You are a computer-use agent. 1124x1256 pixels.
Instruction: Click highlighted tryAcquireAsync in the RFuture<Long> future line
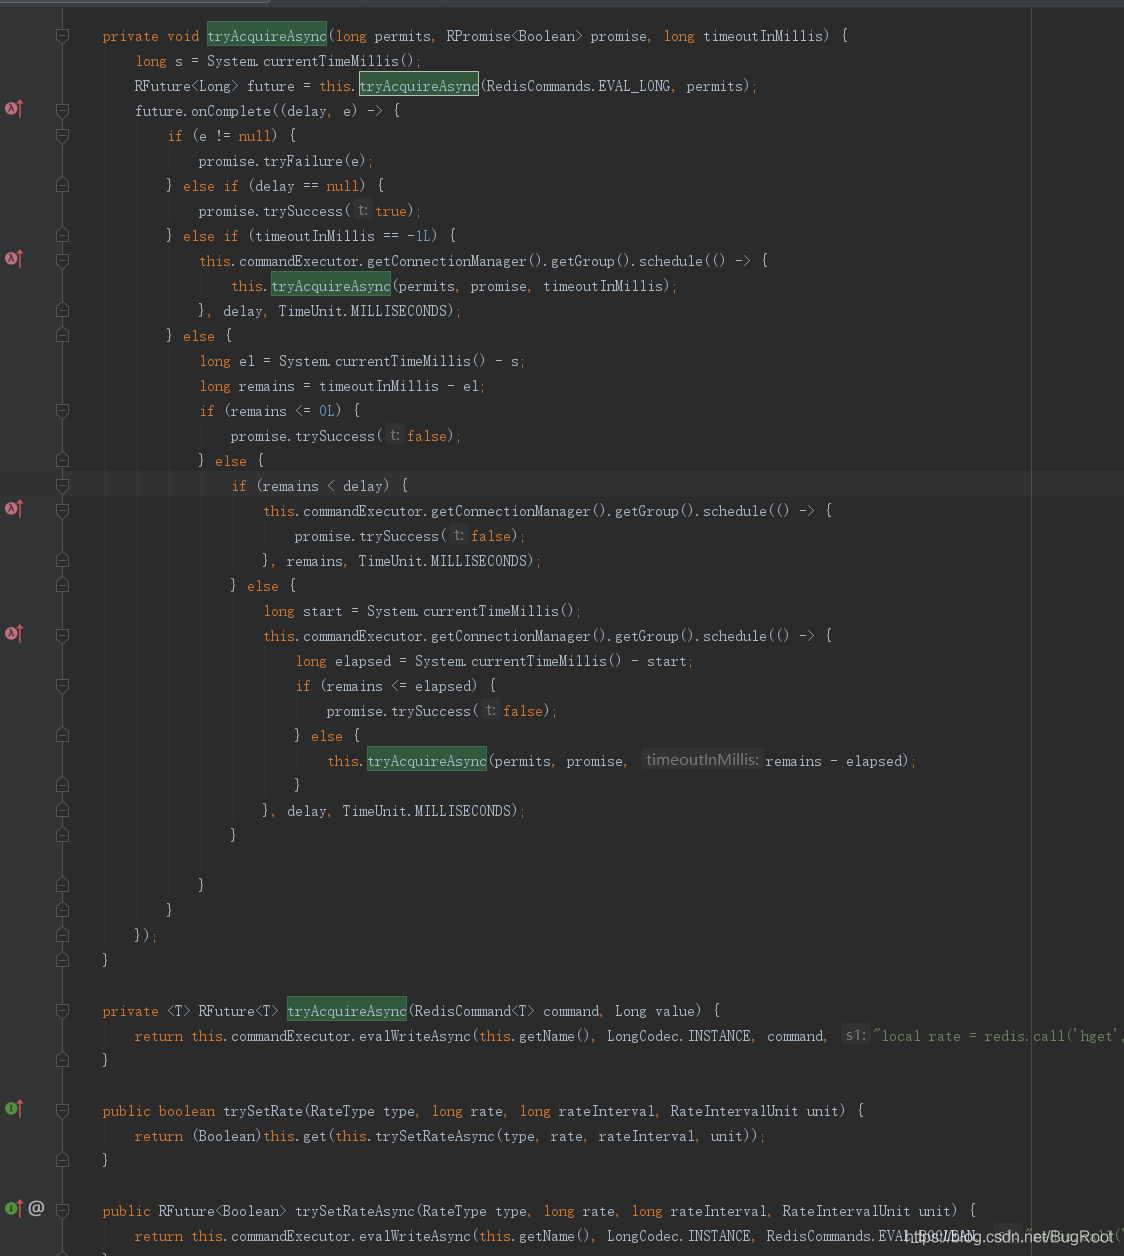(419, 86)
